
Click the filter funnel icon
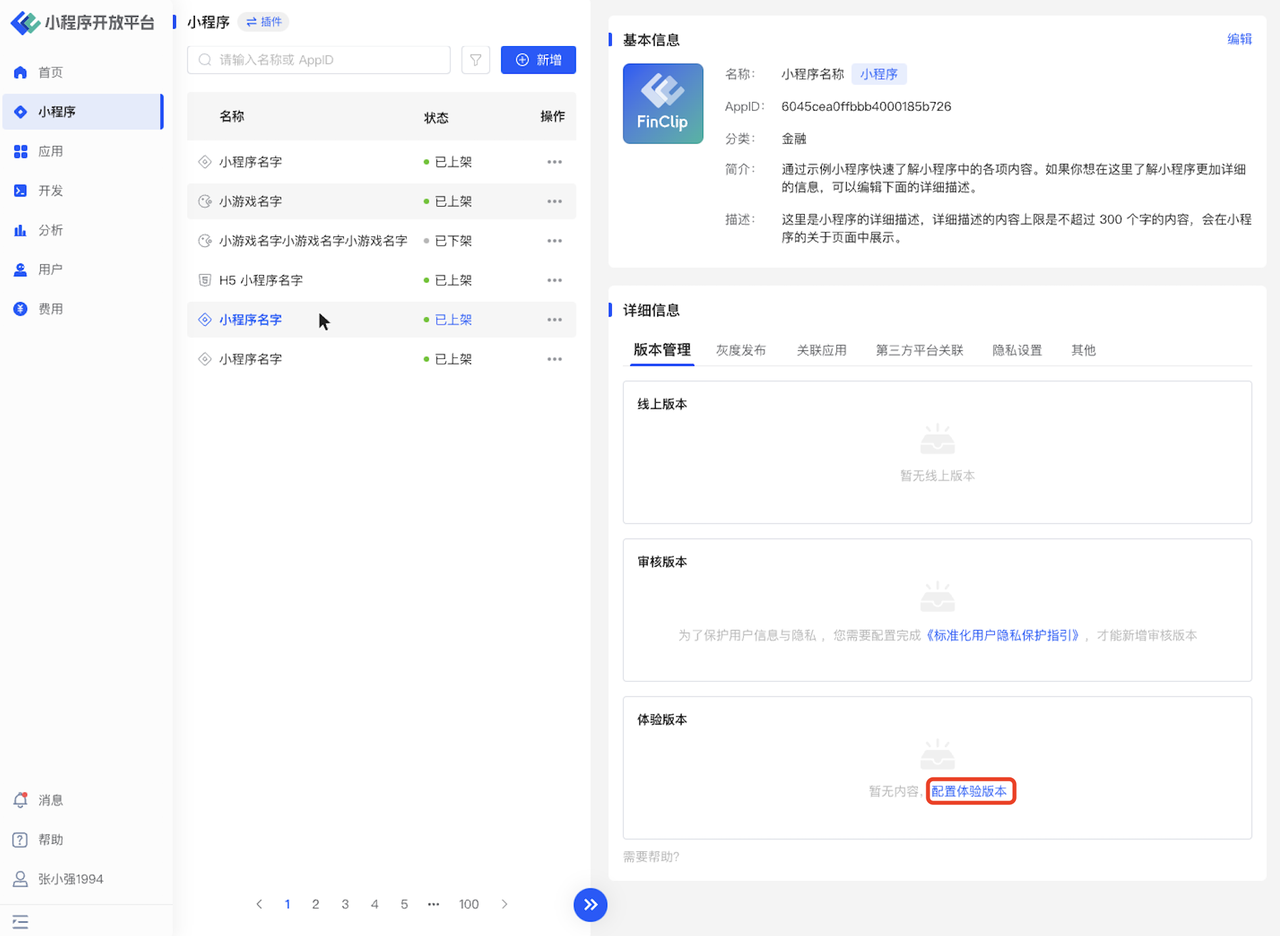(x=476, y=60)
